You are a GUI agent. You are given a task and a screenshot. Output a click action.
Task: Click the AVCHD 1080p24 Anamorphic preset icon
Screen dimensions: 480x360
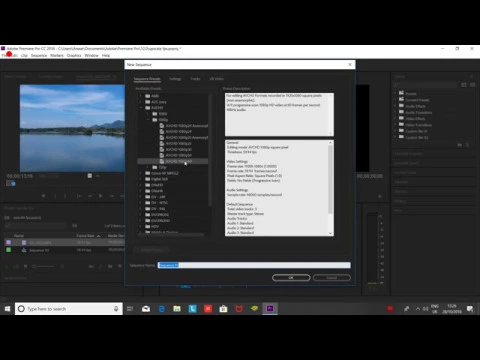coord(162,126)
